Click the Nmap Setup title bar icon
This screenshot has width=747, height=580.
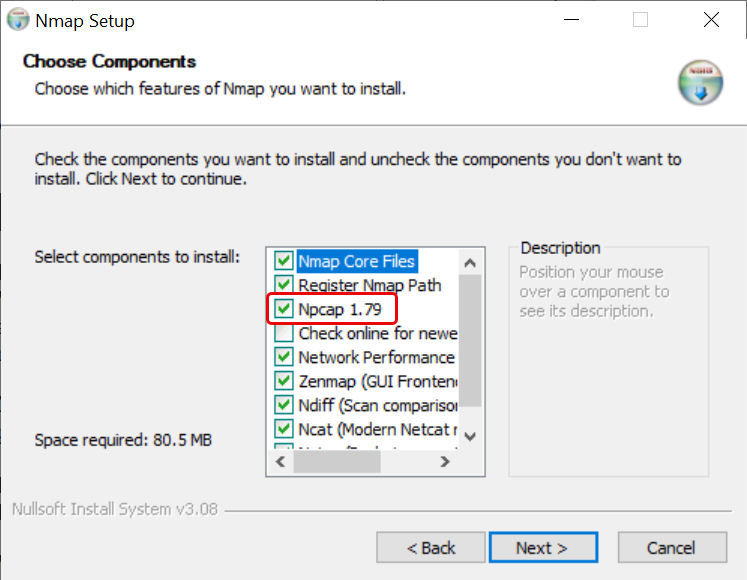tap(18, 20)
